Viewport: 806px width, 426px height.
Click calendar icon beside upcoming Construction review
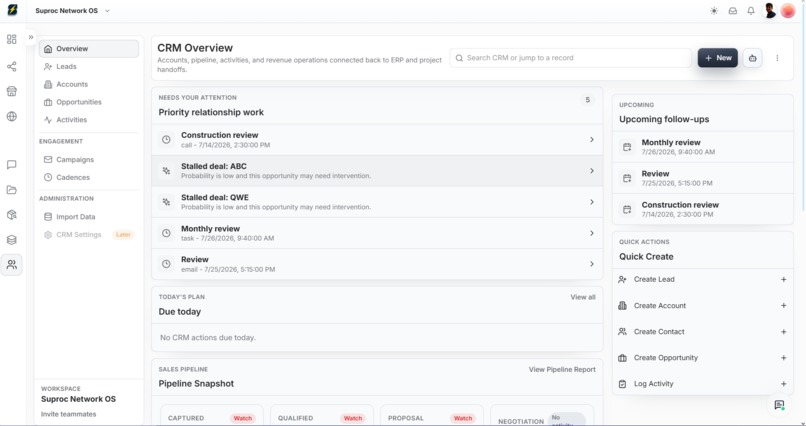tap(627, 210)
